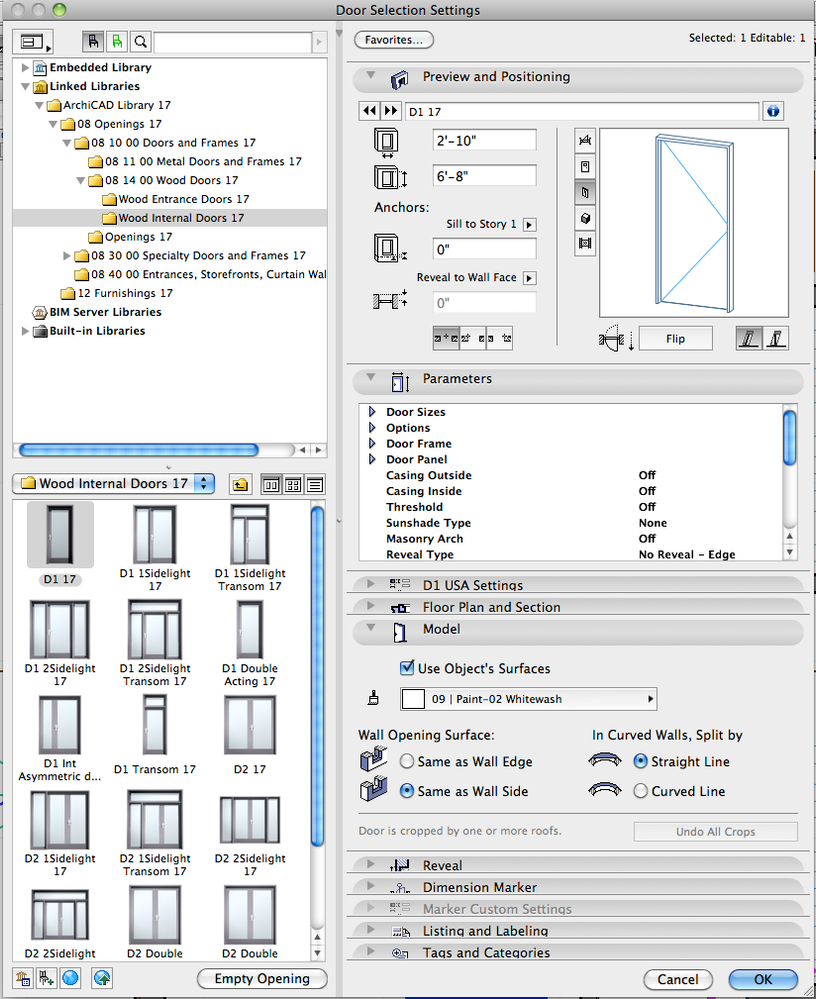
Task: Select the elevation preview icon
Action: tap(585, 167)
